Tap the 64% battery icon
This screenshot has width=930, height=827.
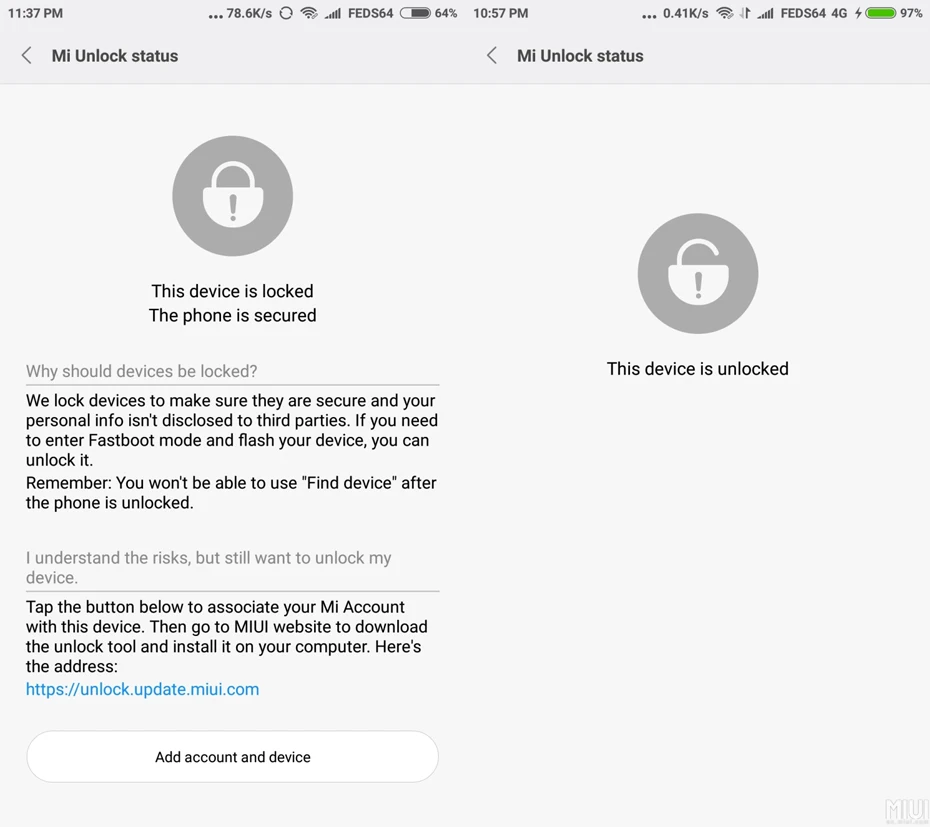(x=415, y=13)
